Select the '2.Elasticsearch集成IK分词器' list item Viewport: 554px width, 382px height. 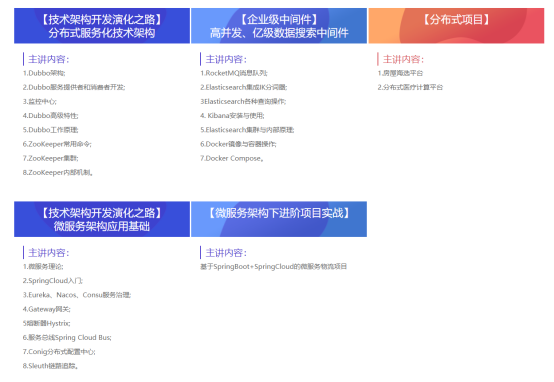click(x=244, y=87)
